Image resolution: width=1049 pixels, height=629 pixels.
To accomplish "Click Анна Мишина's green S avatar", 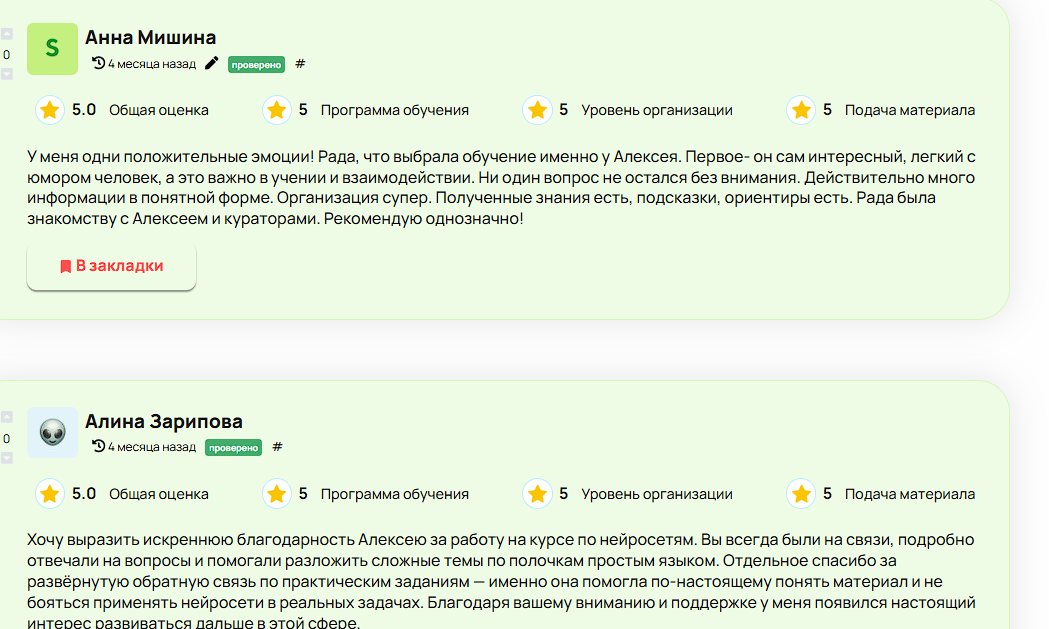I will point(52,49).
